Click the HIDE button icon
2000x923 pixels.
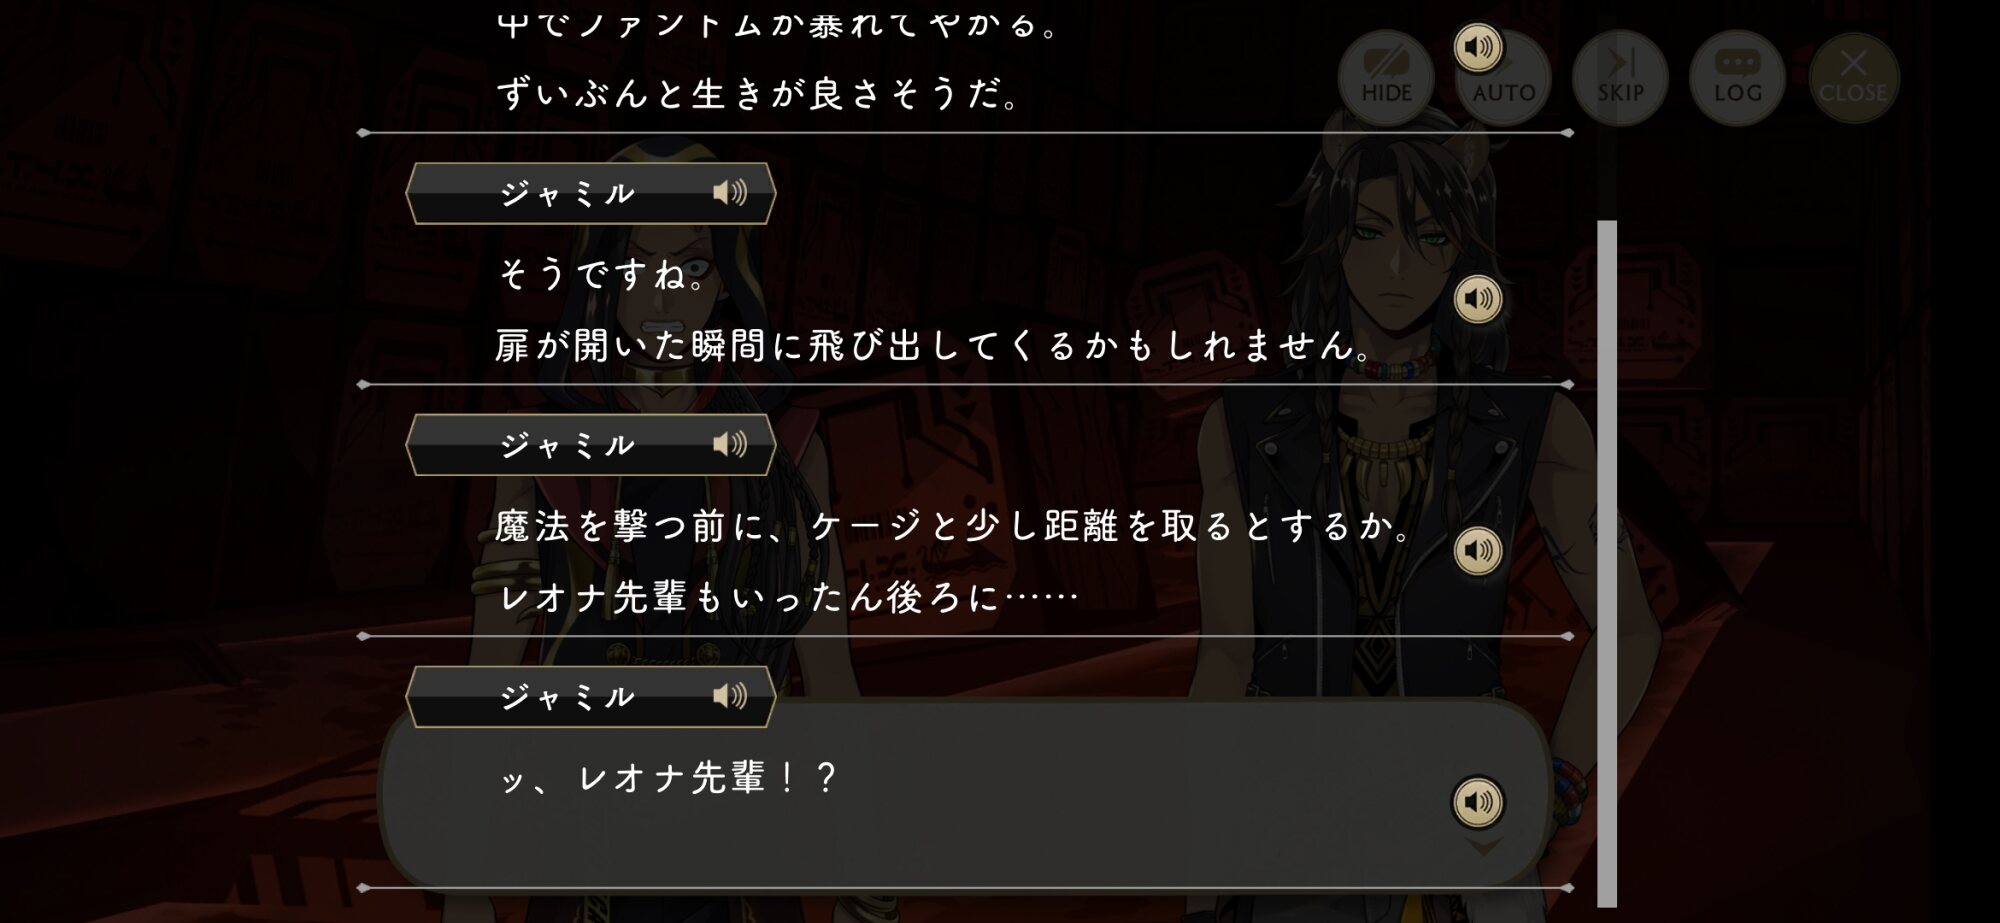(1386, 77)
